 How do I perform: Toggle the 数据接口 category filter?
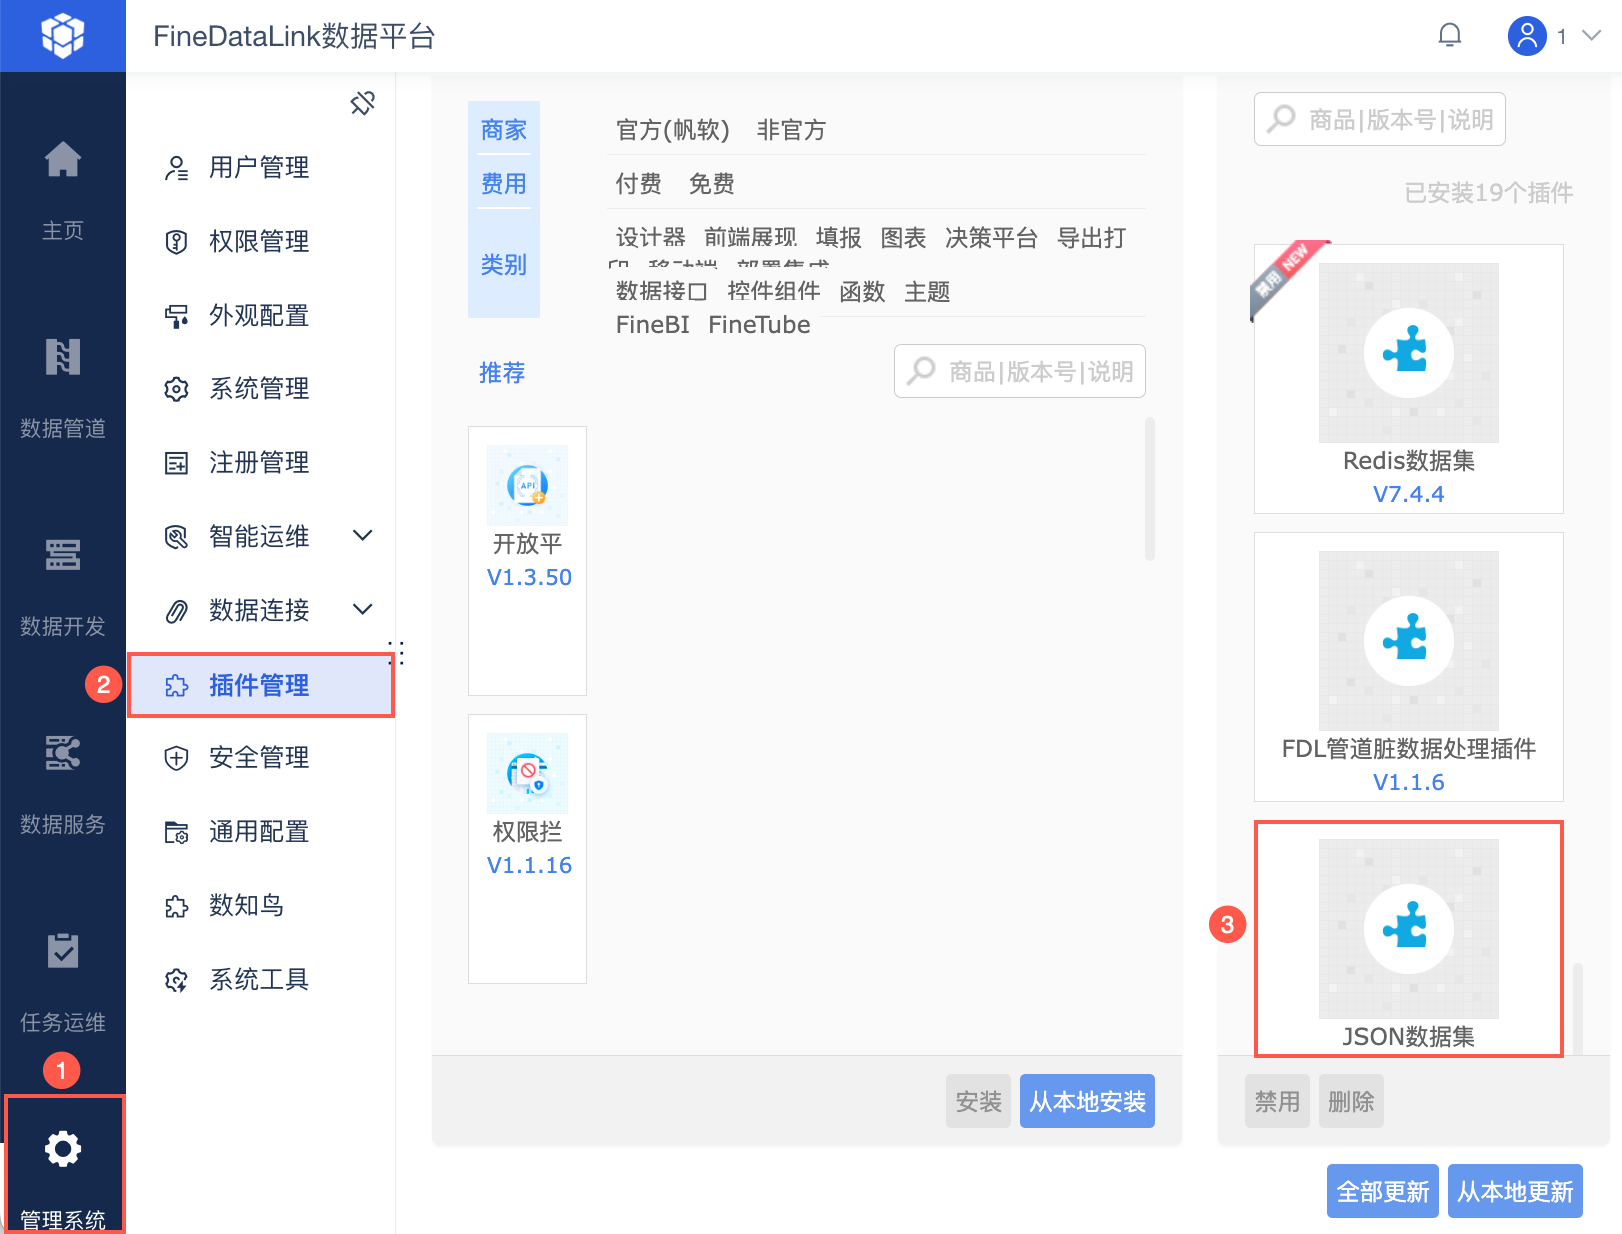(661, 292)
